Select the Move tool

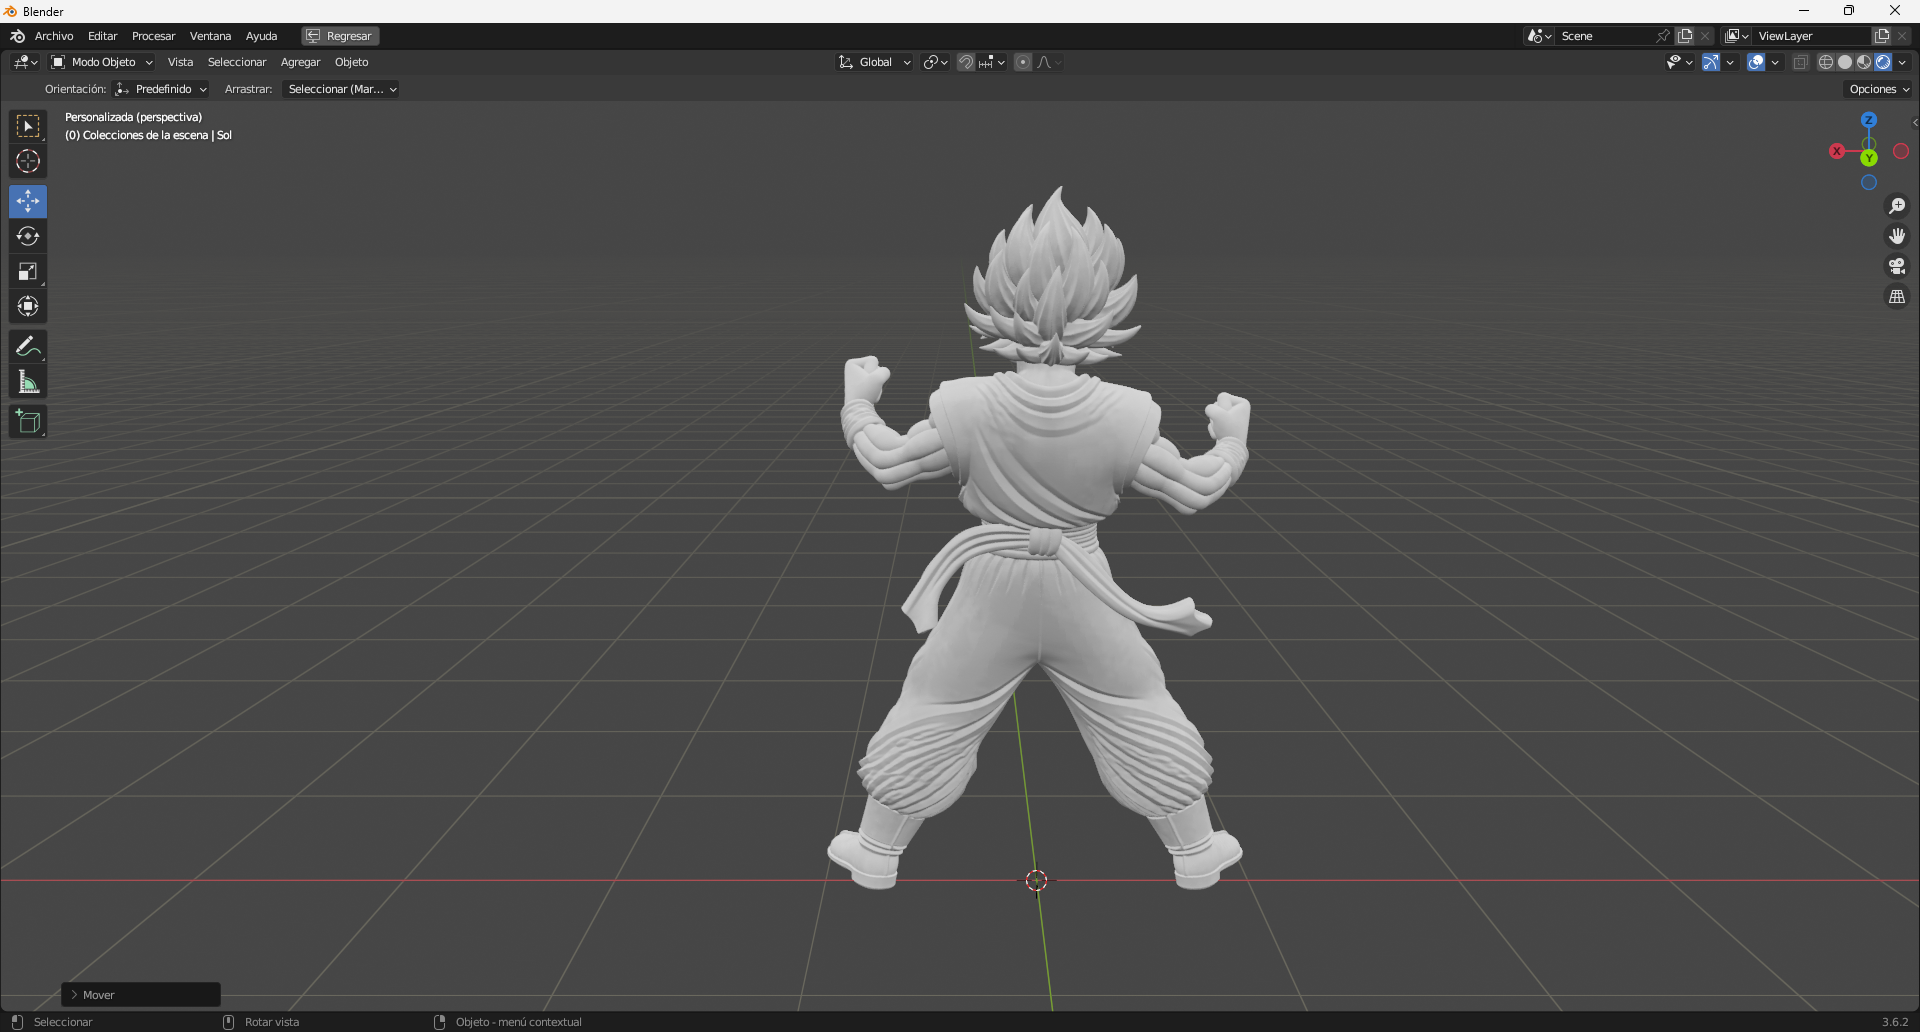point(27,201)
